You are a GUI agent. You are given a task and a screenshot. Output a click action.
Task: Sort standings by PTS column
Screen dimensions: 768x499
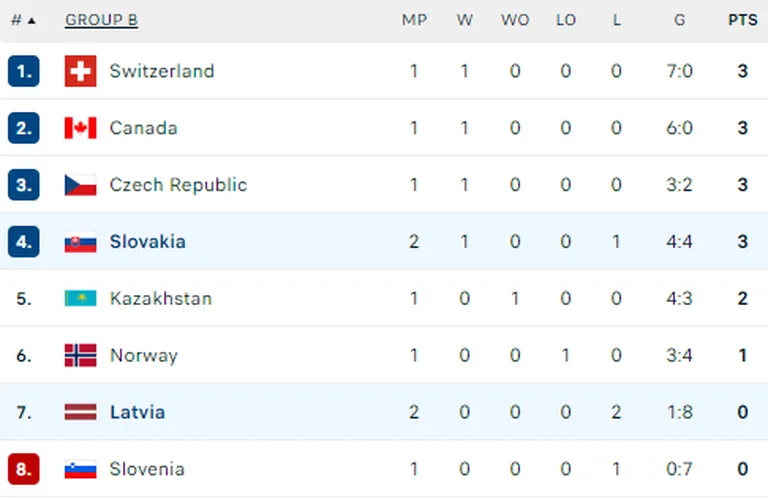[743, 20]
